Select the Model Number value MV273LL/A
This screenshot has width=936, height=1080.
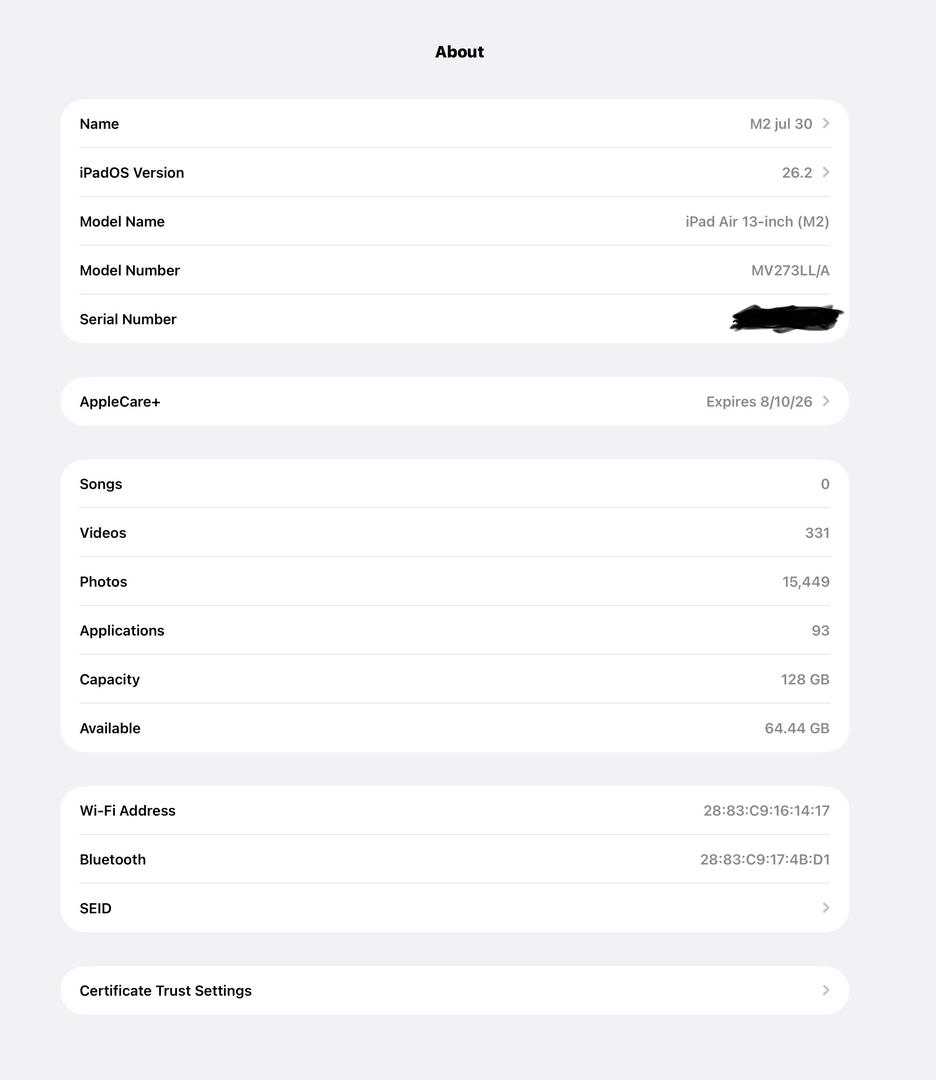[790, 271]
